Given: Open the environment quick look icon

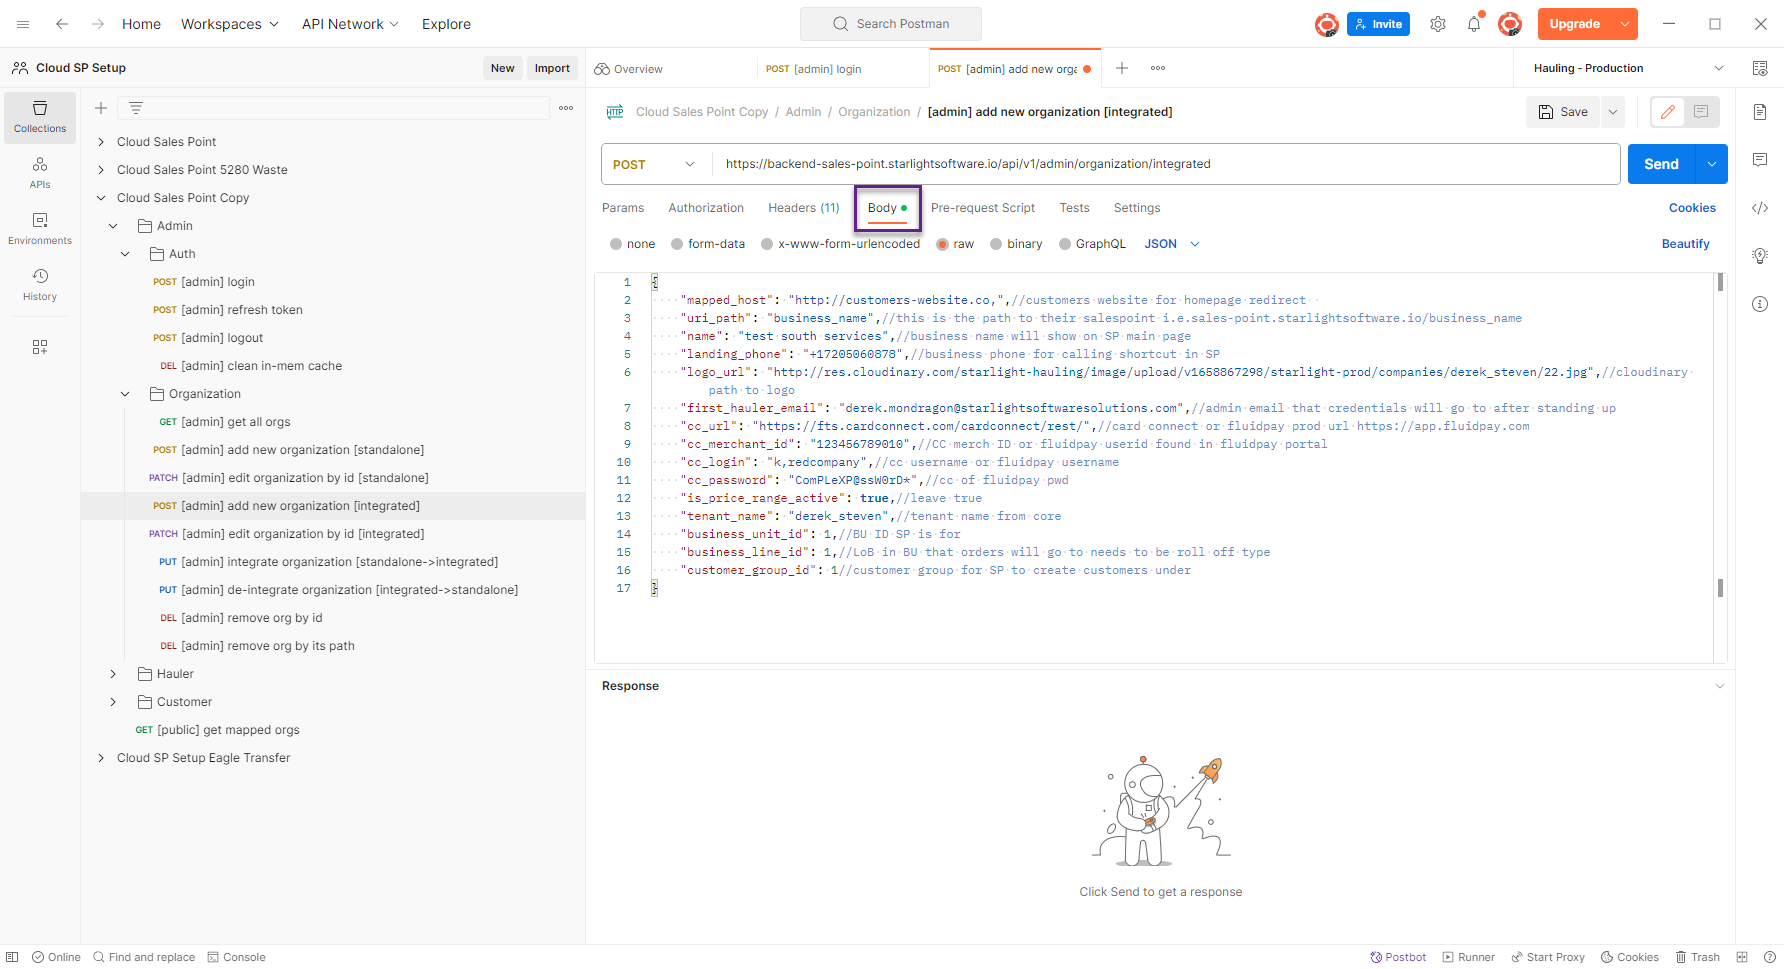Looking at the screenshot, I should (x=1760, y=68).
